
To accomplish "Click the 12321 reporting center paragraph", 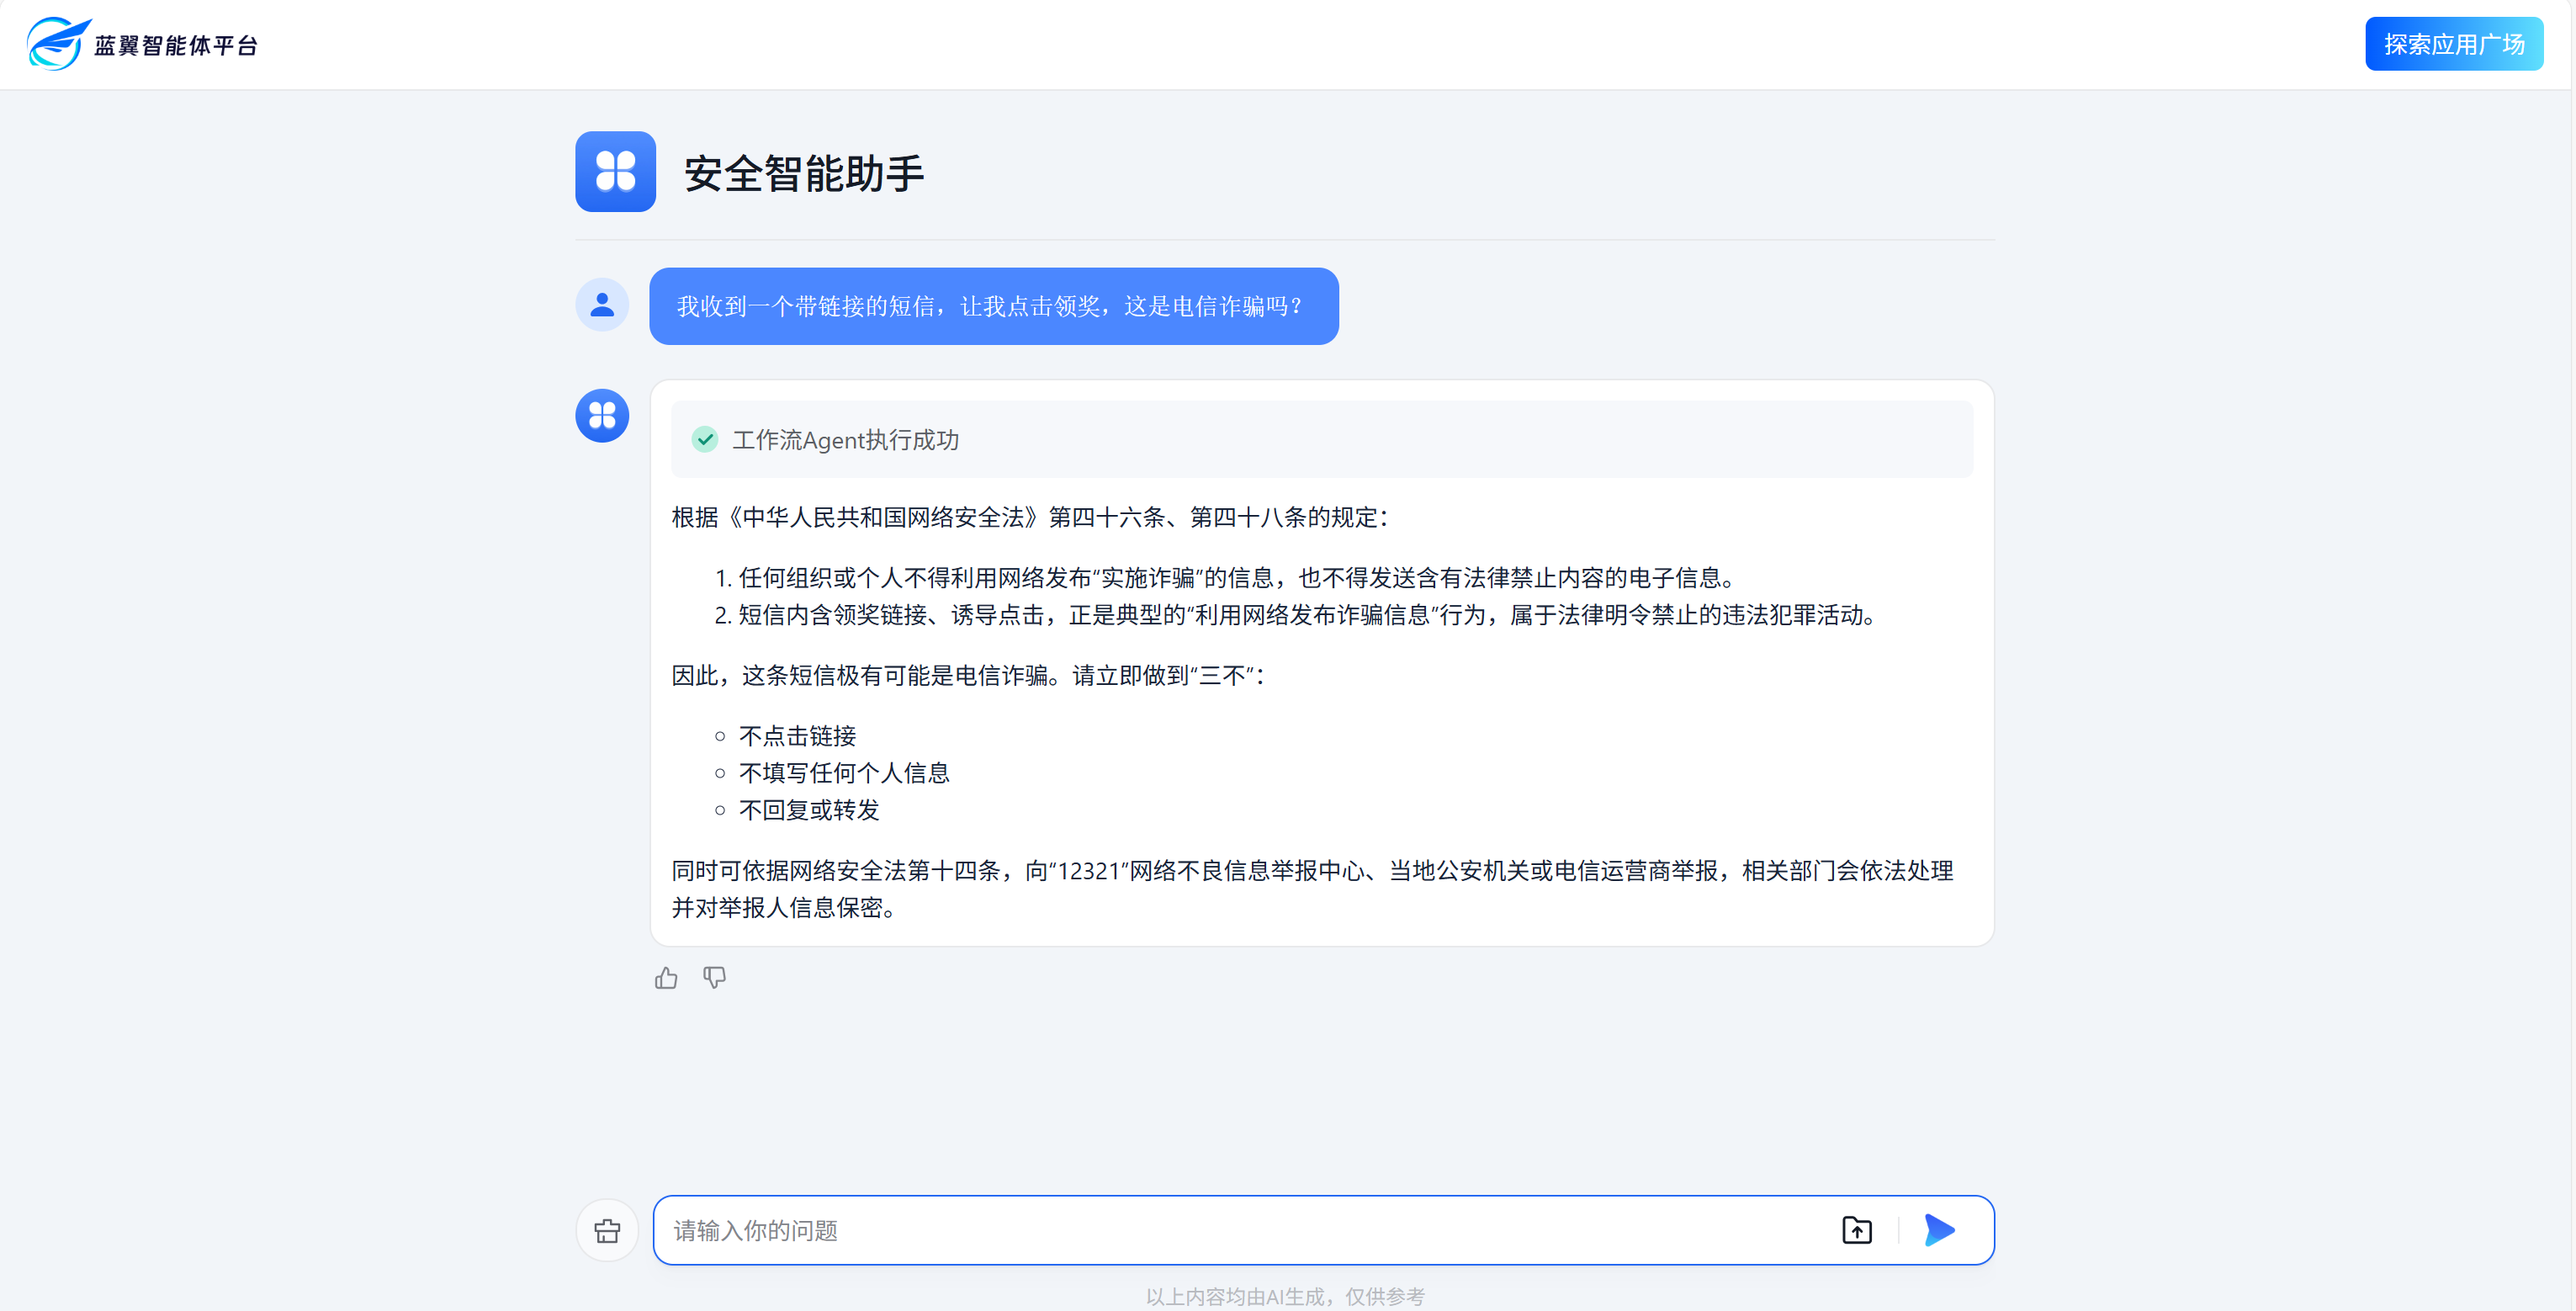I will 1311,888.
